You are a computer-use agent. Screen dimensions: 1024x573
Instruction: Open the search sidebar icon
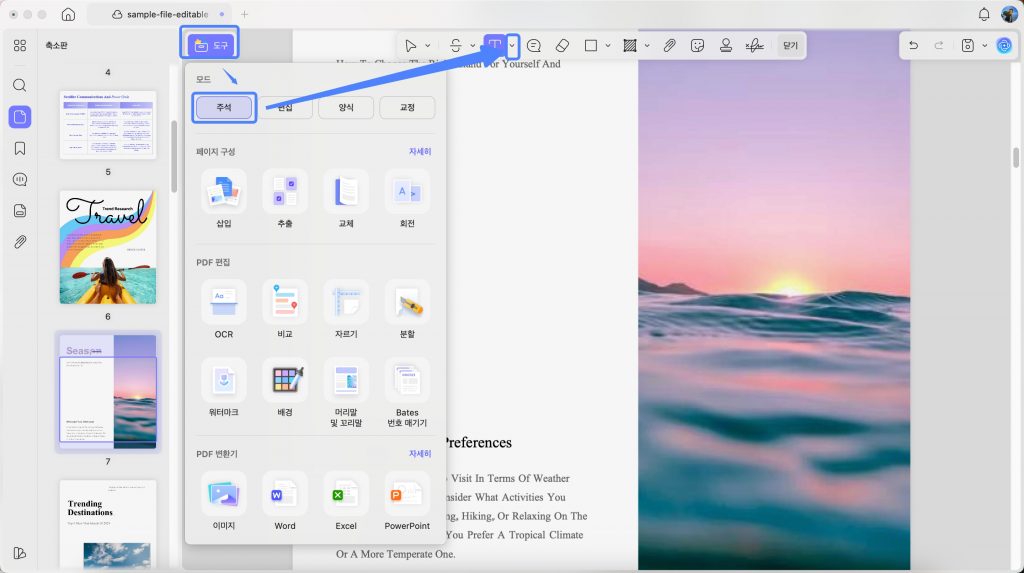[20, 86]
